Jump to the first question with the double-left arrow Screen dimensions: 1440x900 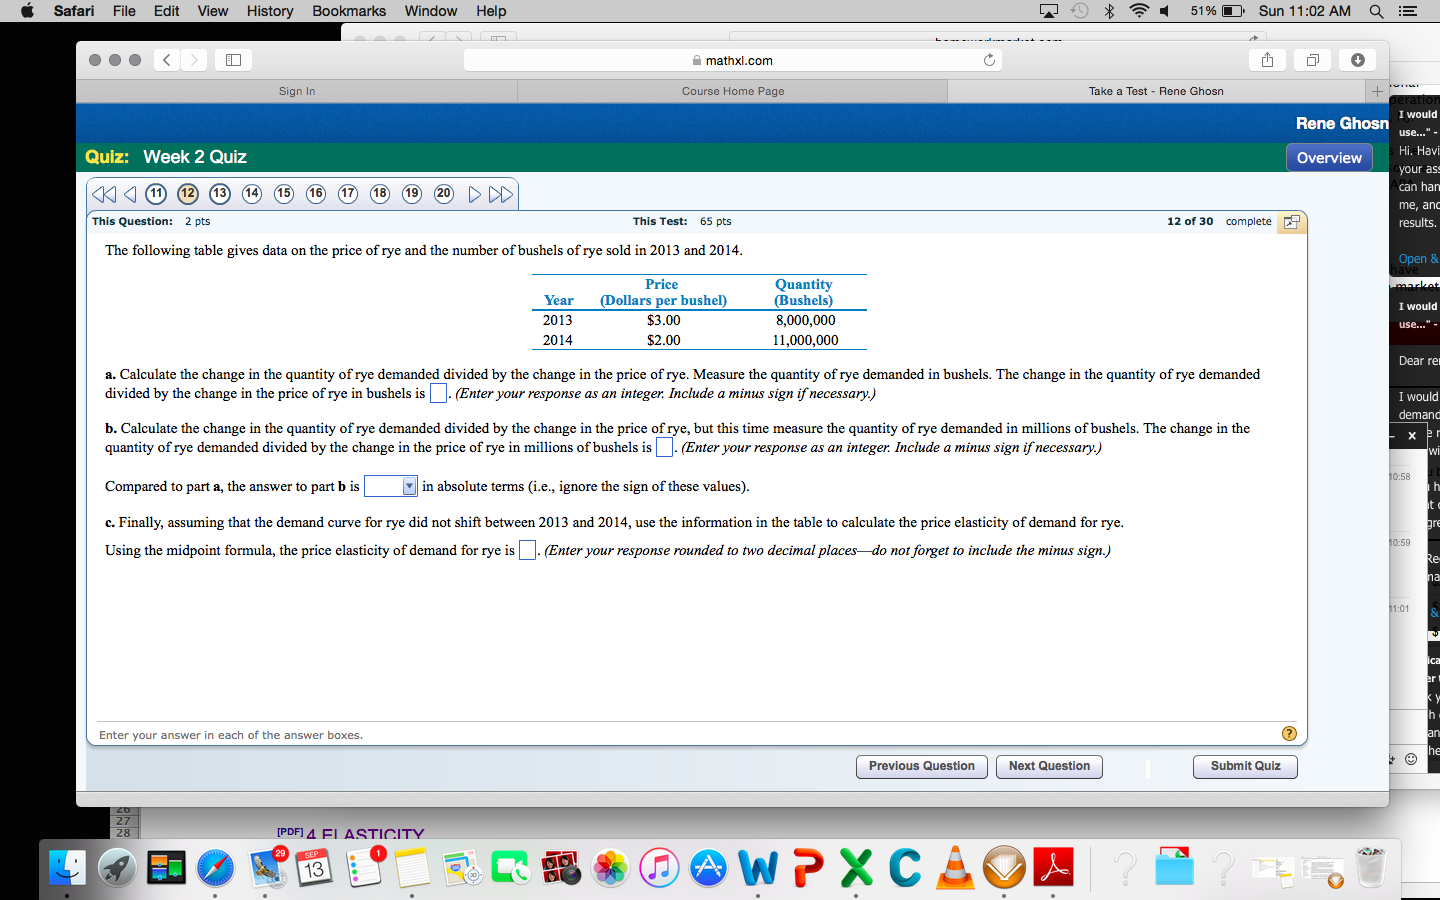(x=104, y=194)
